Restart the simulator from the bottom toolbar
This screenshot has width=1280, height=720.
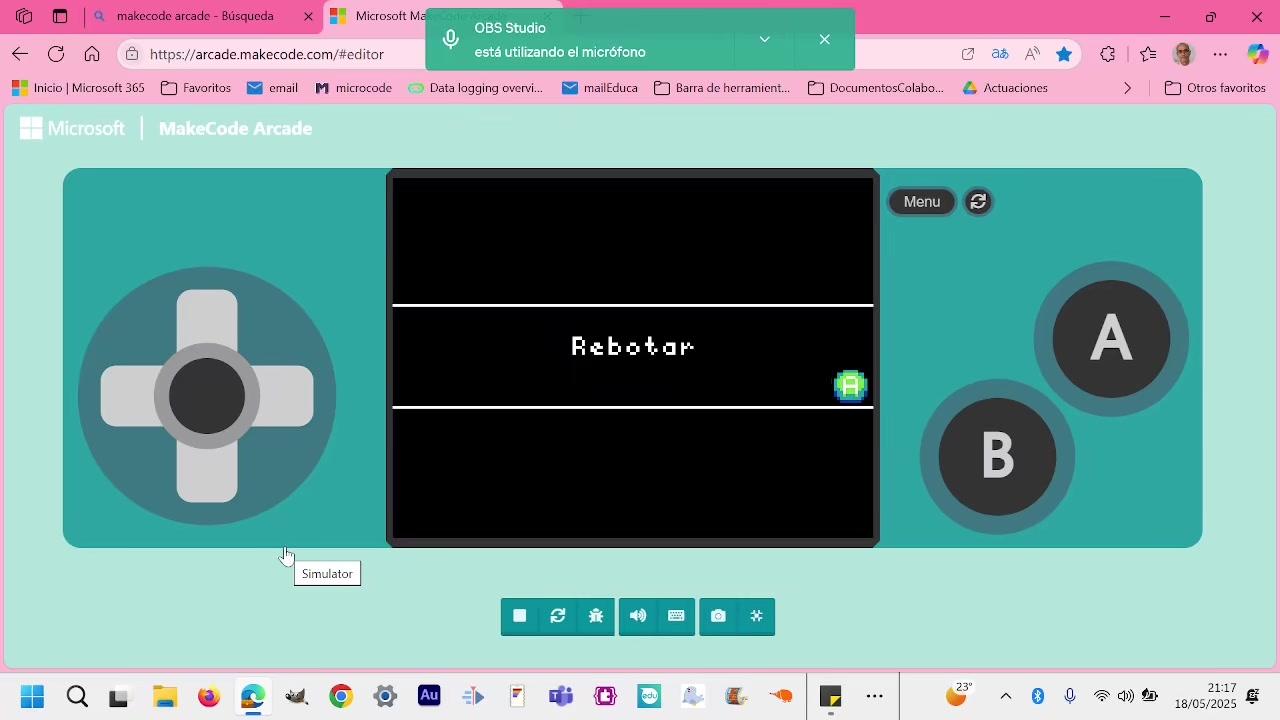(558, 616)
